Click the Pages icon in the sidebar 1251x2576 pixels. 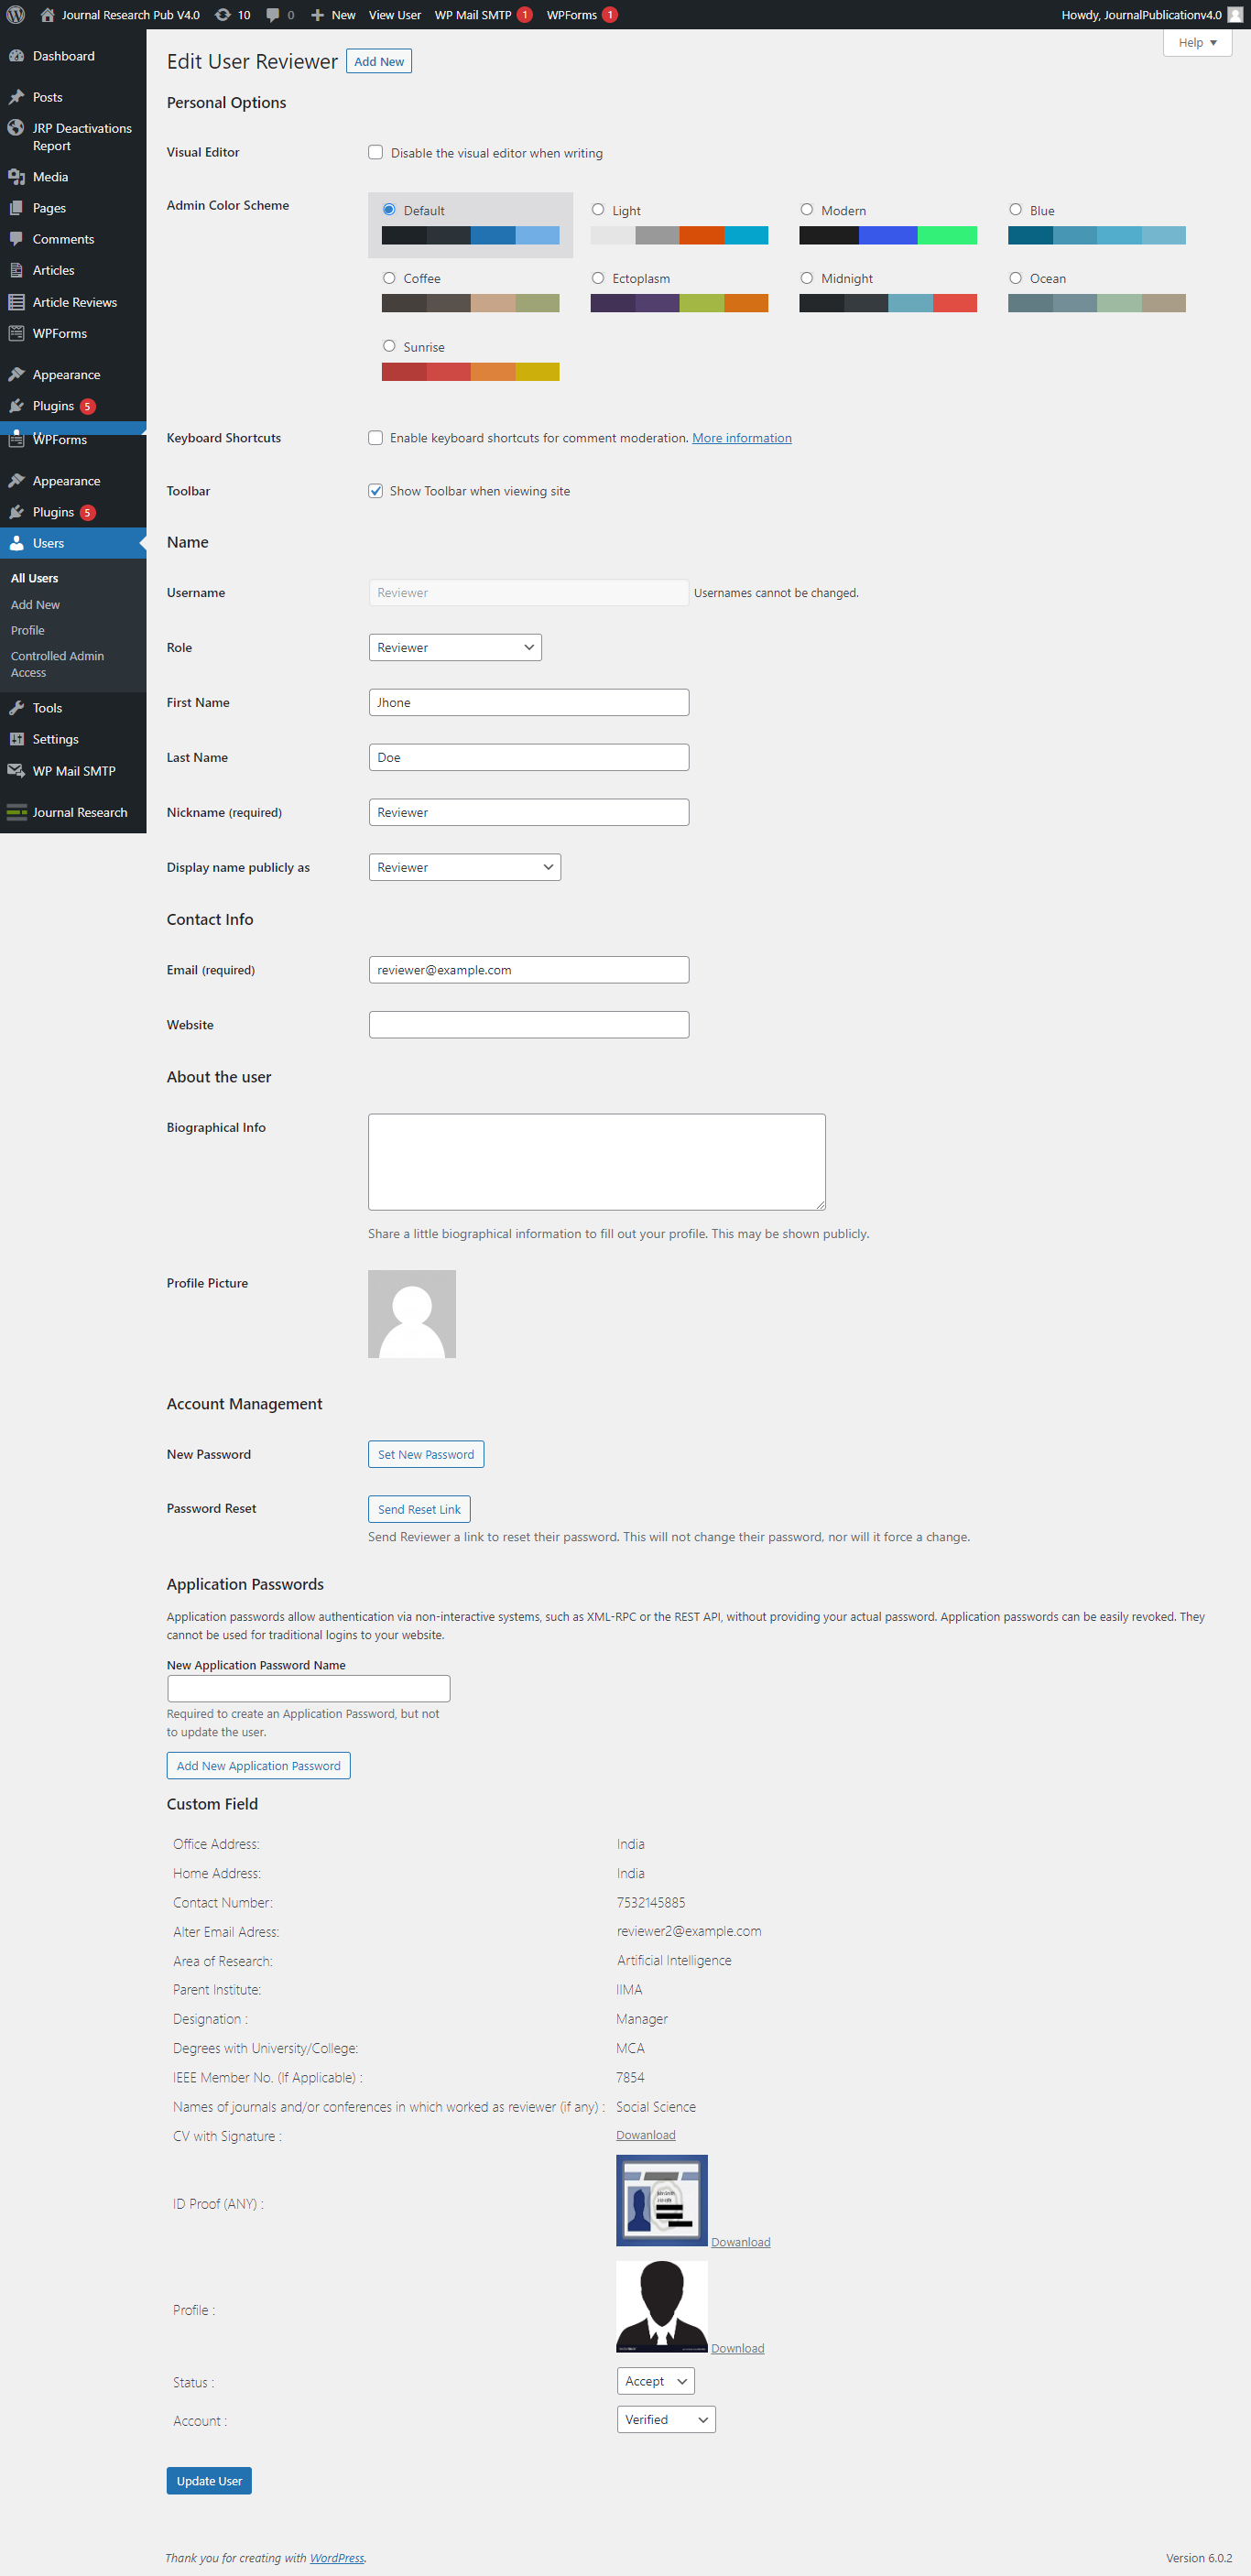coord(16,208)
